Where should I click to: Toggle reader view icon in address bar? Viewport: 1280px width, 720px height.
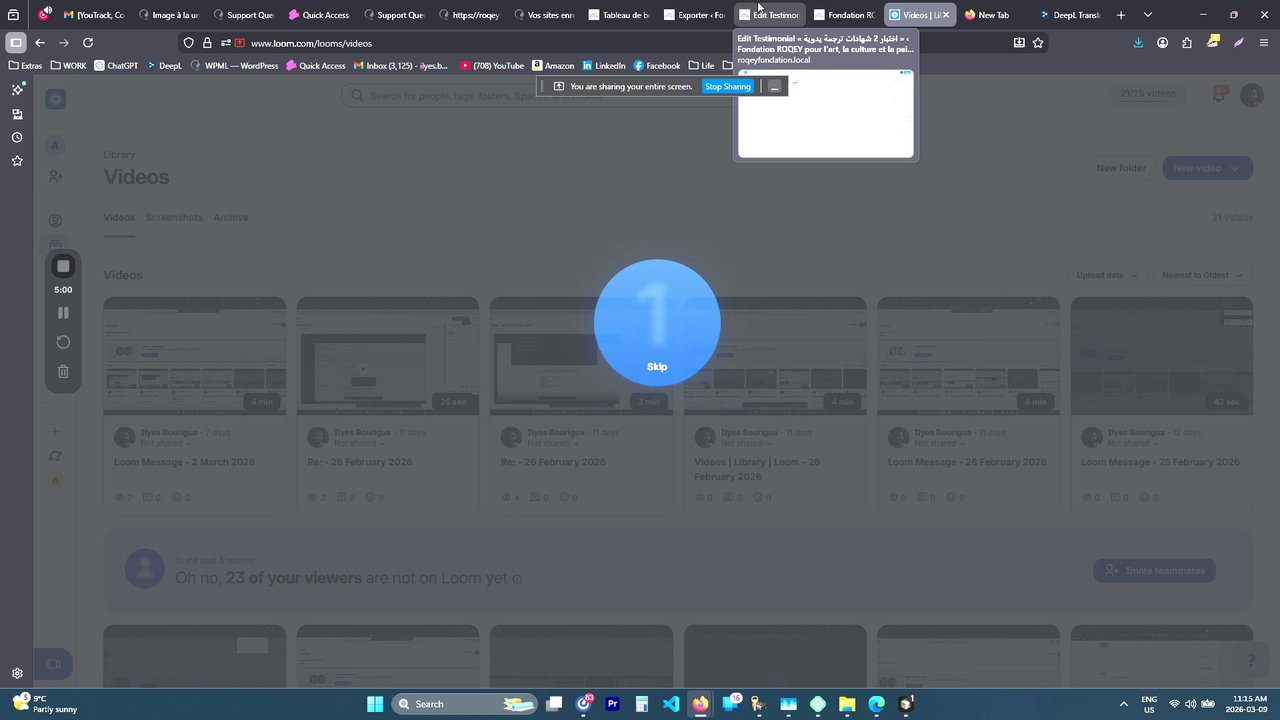point(1019,43)
